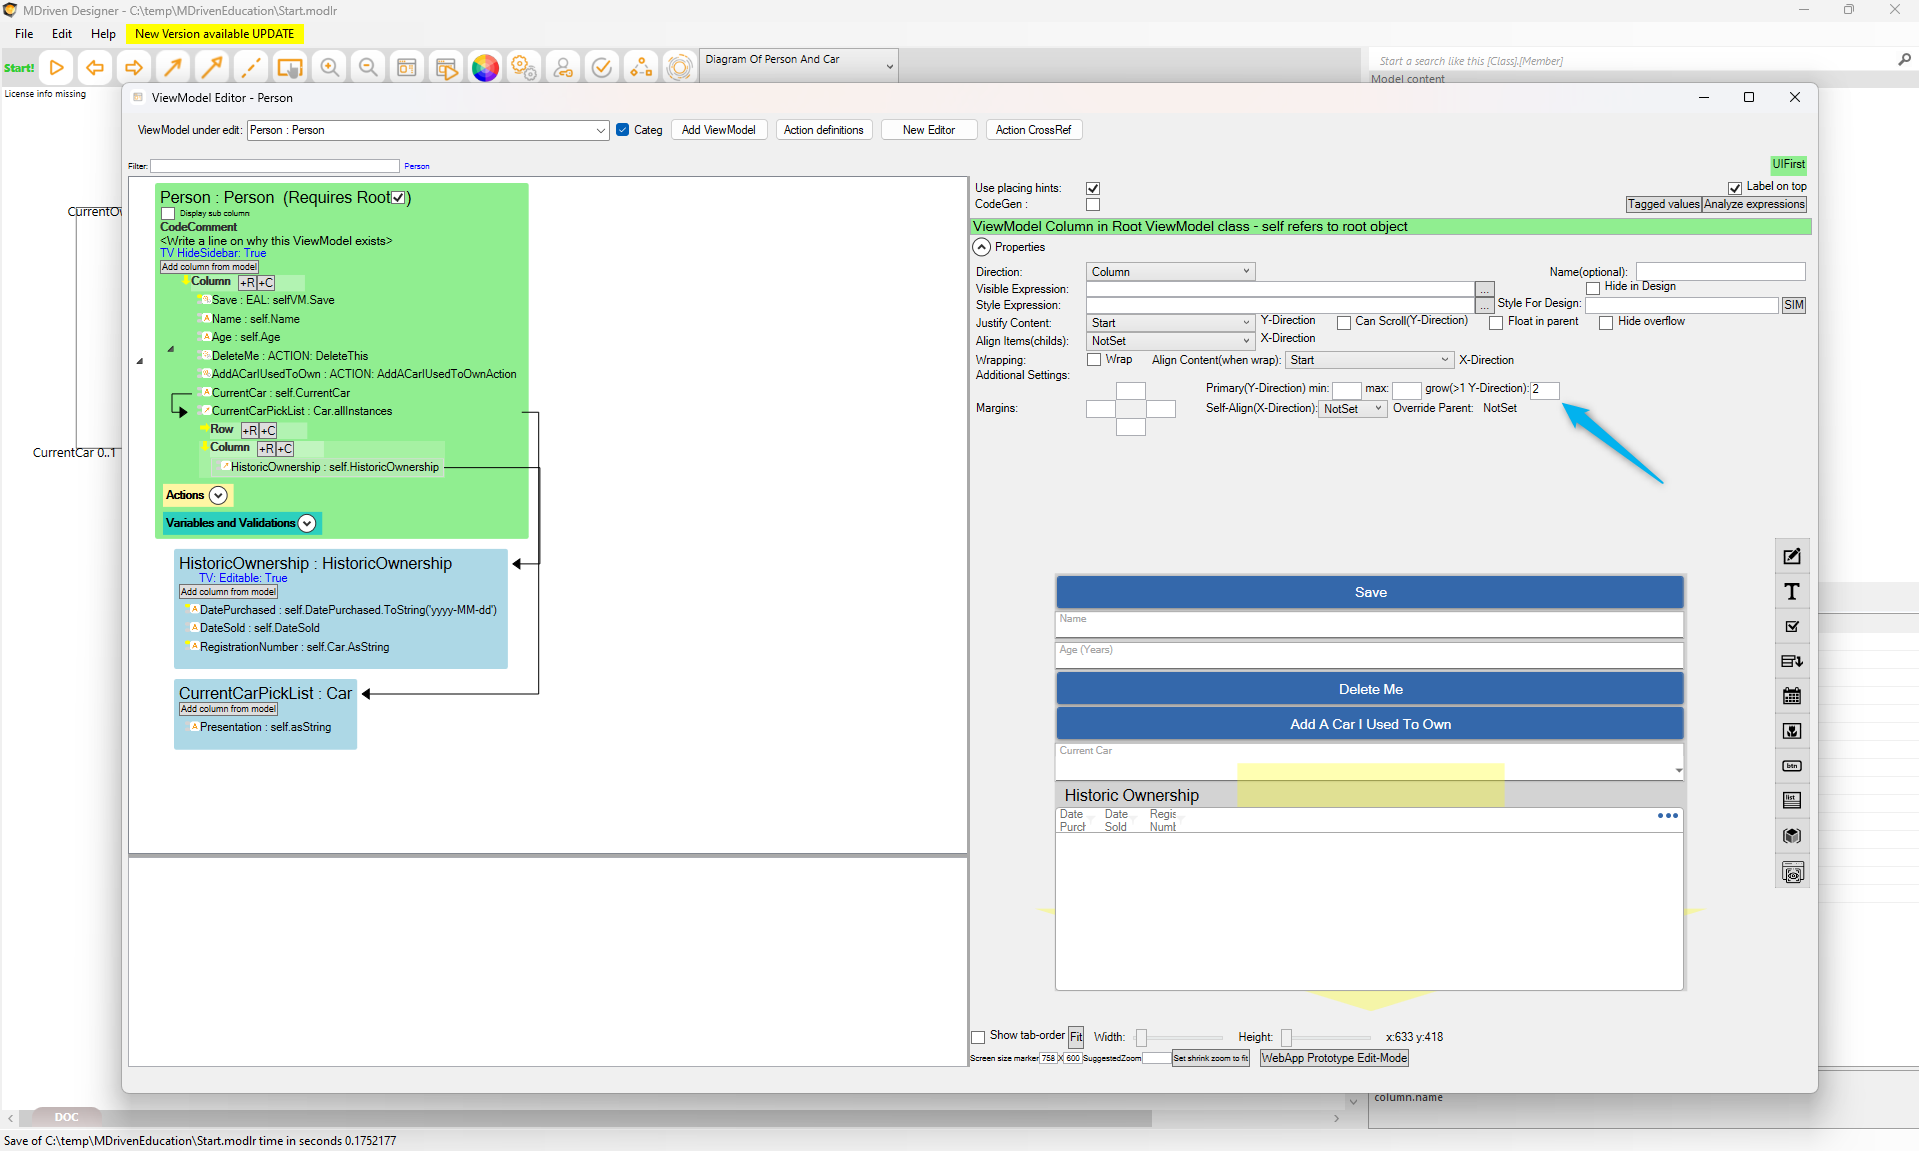The width and height of the screenshot is (1919, 1151).
Task: Click the zoom out magnifier icon
Action: (x=368, y=68)
